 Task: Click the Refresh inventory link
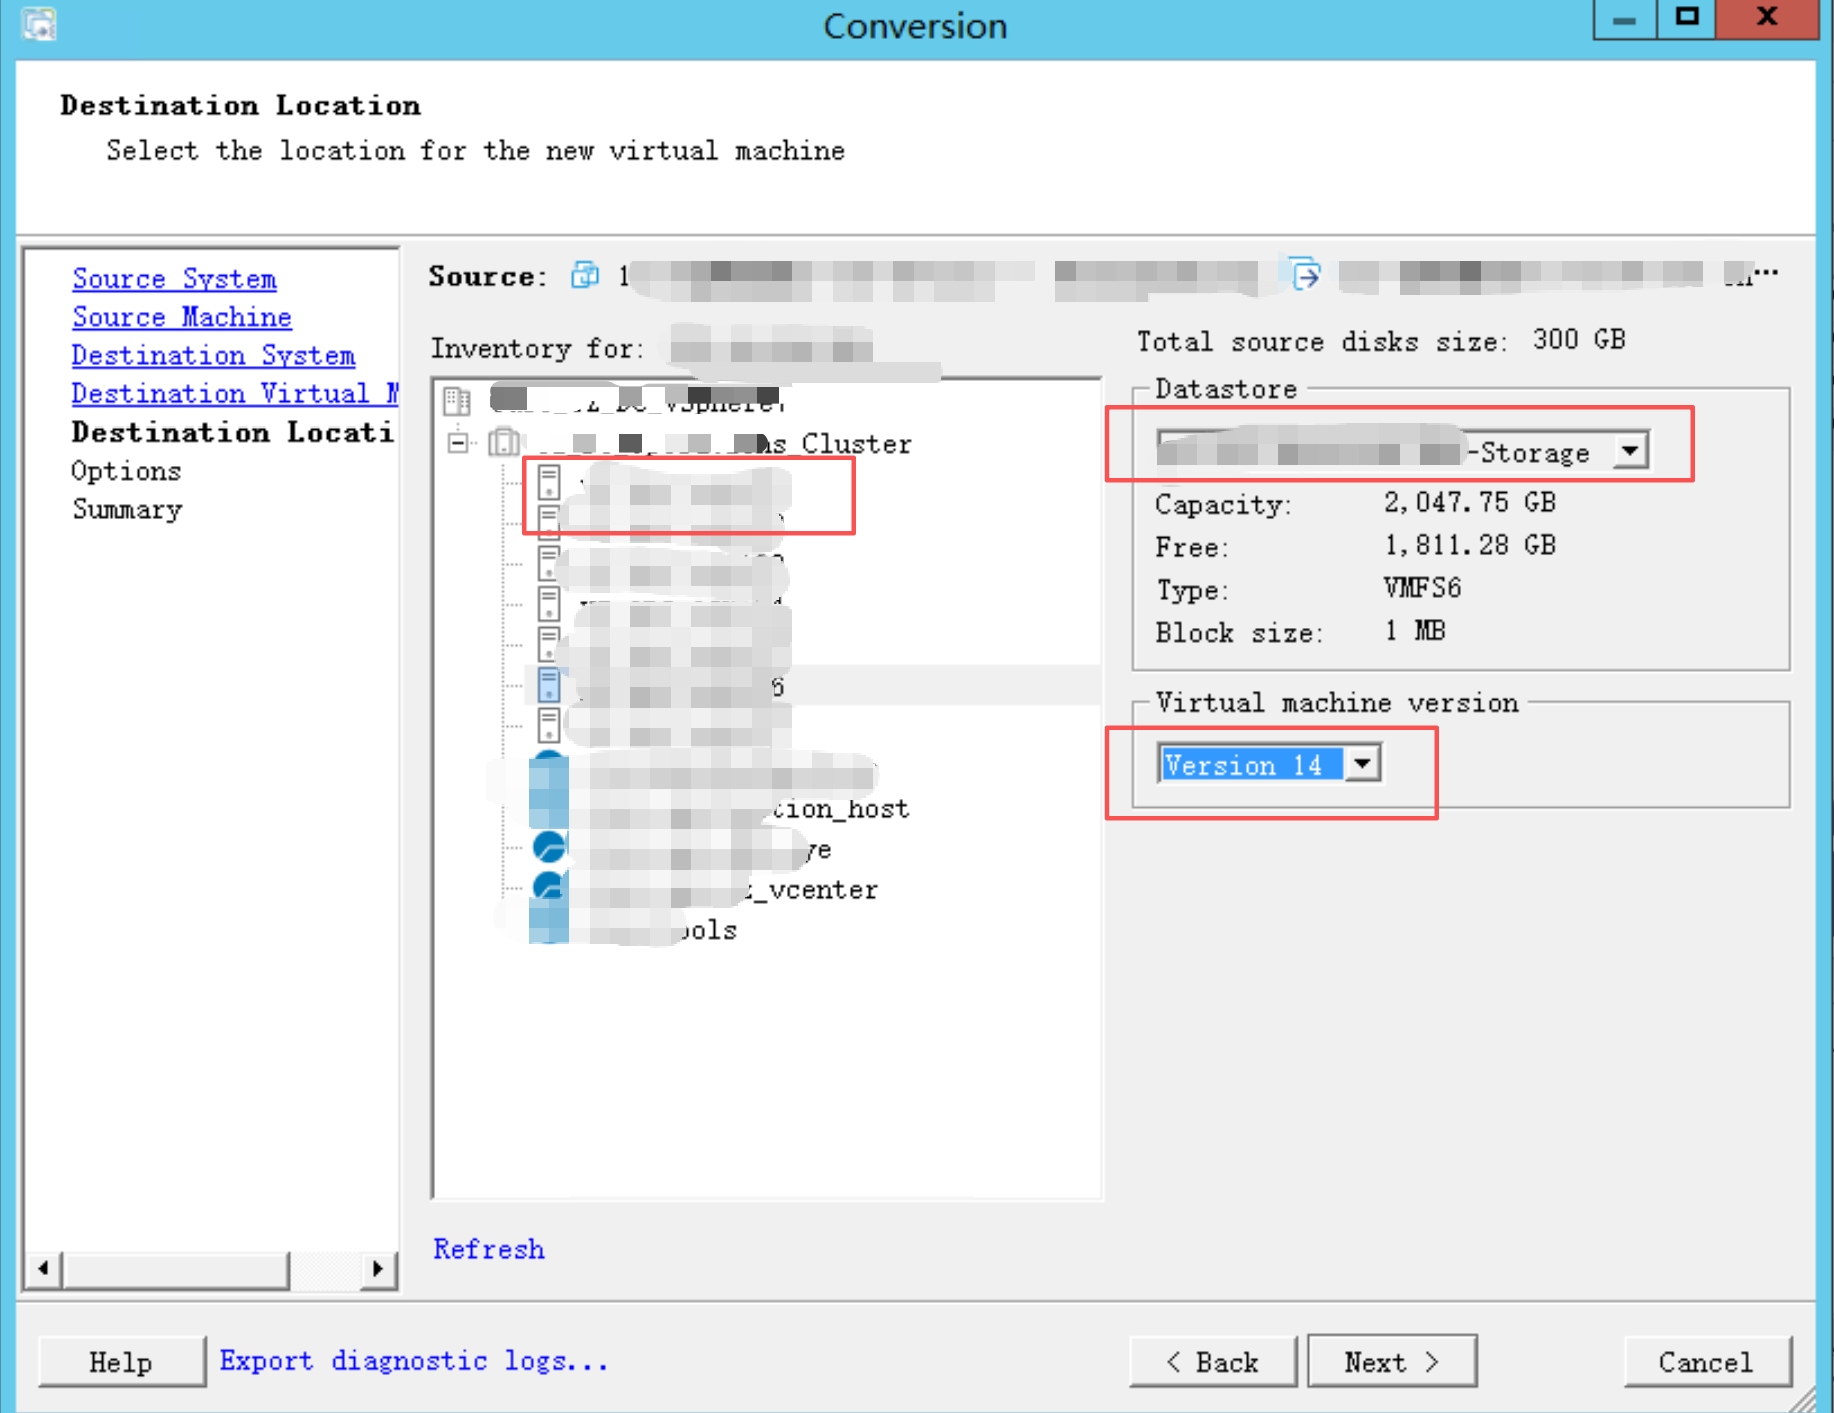pos(488,1248)
